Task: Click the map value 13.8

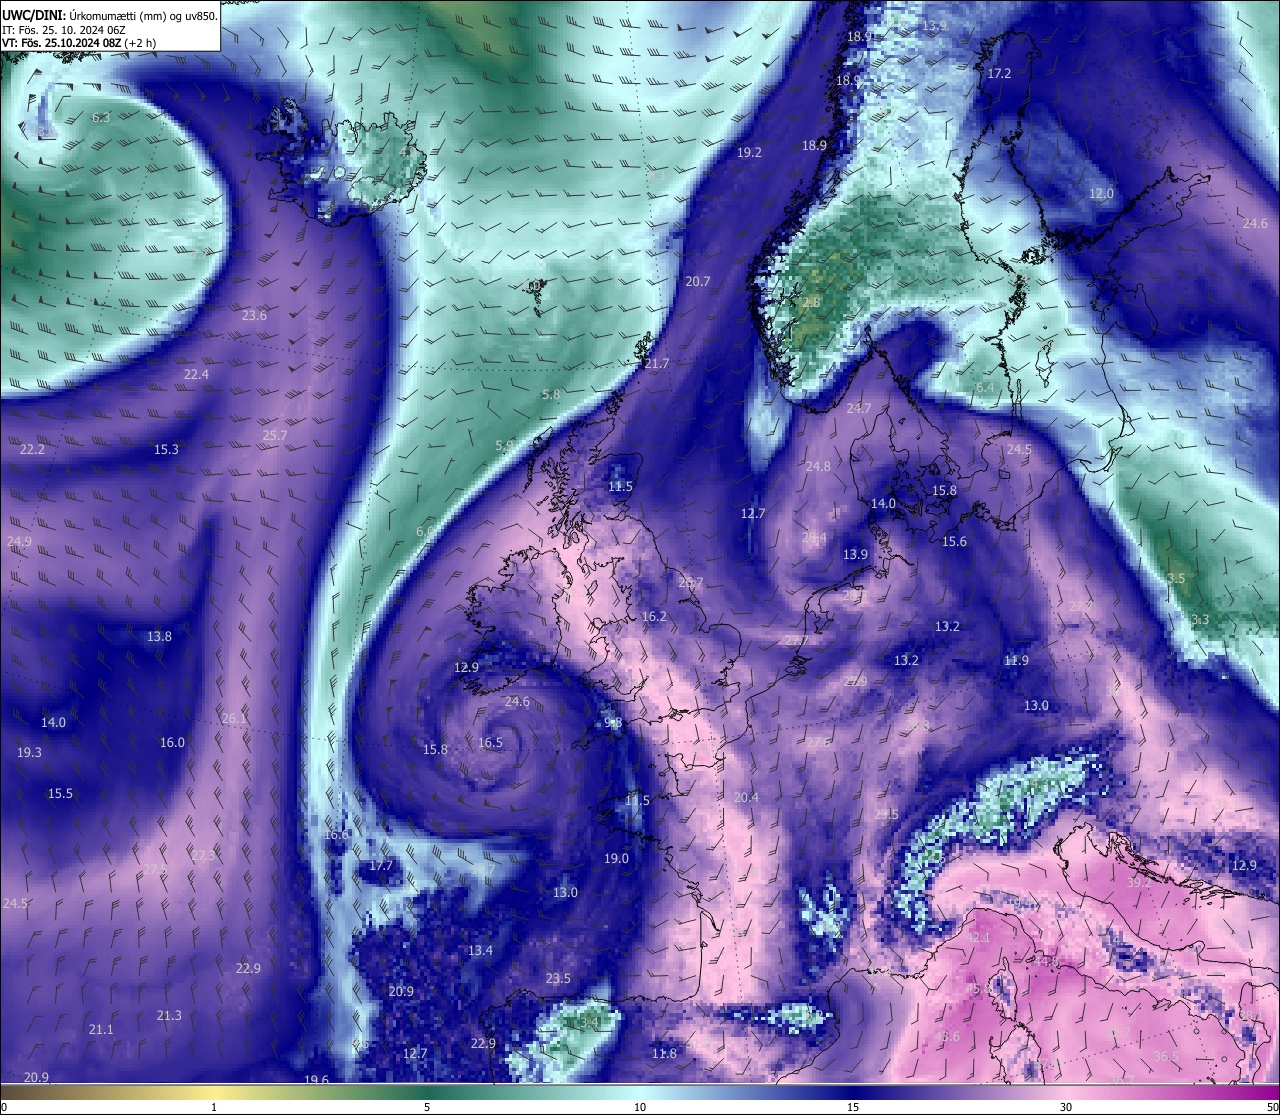Action: click(159, 636)
